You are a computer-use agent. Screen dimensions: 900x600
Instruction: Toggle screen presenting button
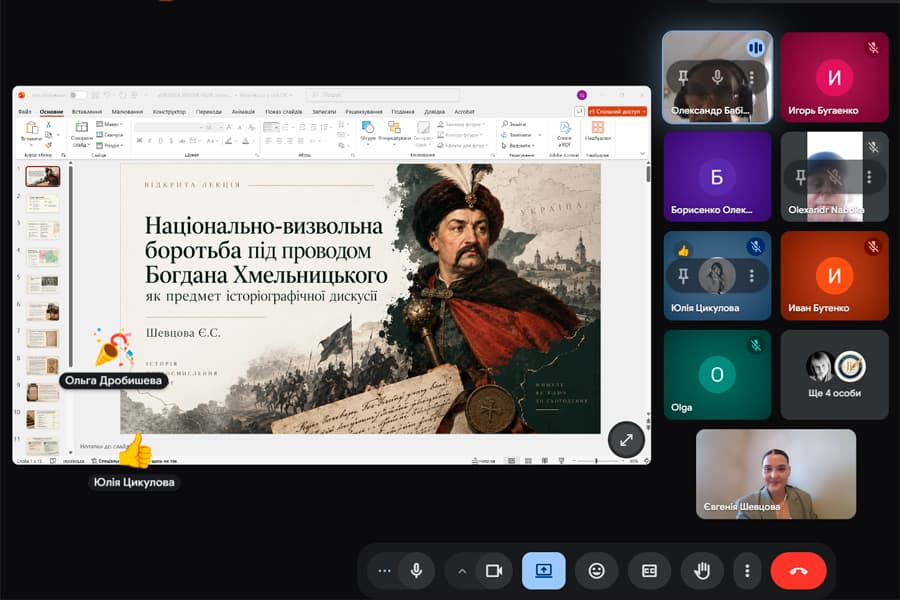coord(544,571)
